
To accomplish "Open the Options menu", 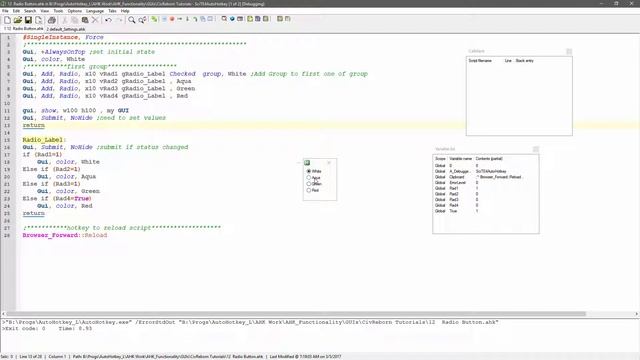I will (75, 11).
